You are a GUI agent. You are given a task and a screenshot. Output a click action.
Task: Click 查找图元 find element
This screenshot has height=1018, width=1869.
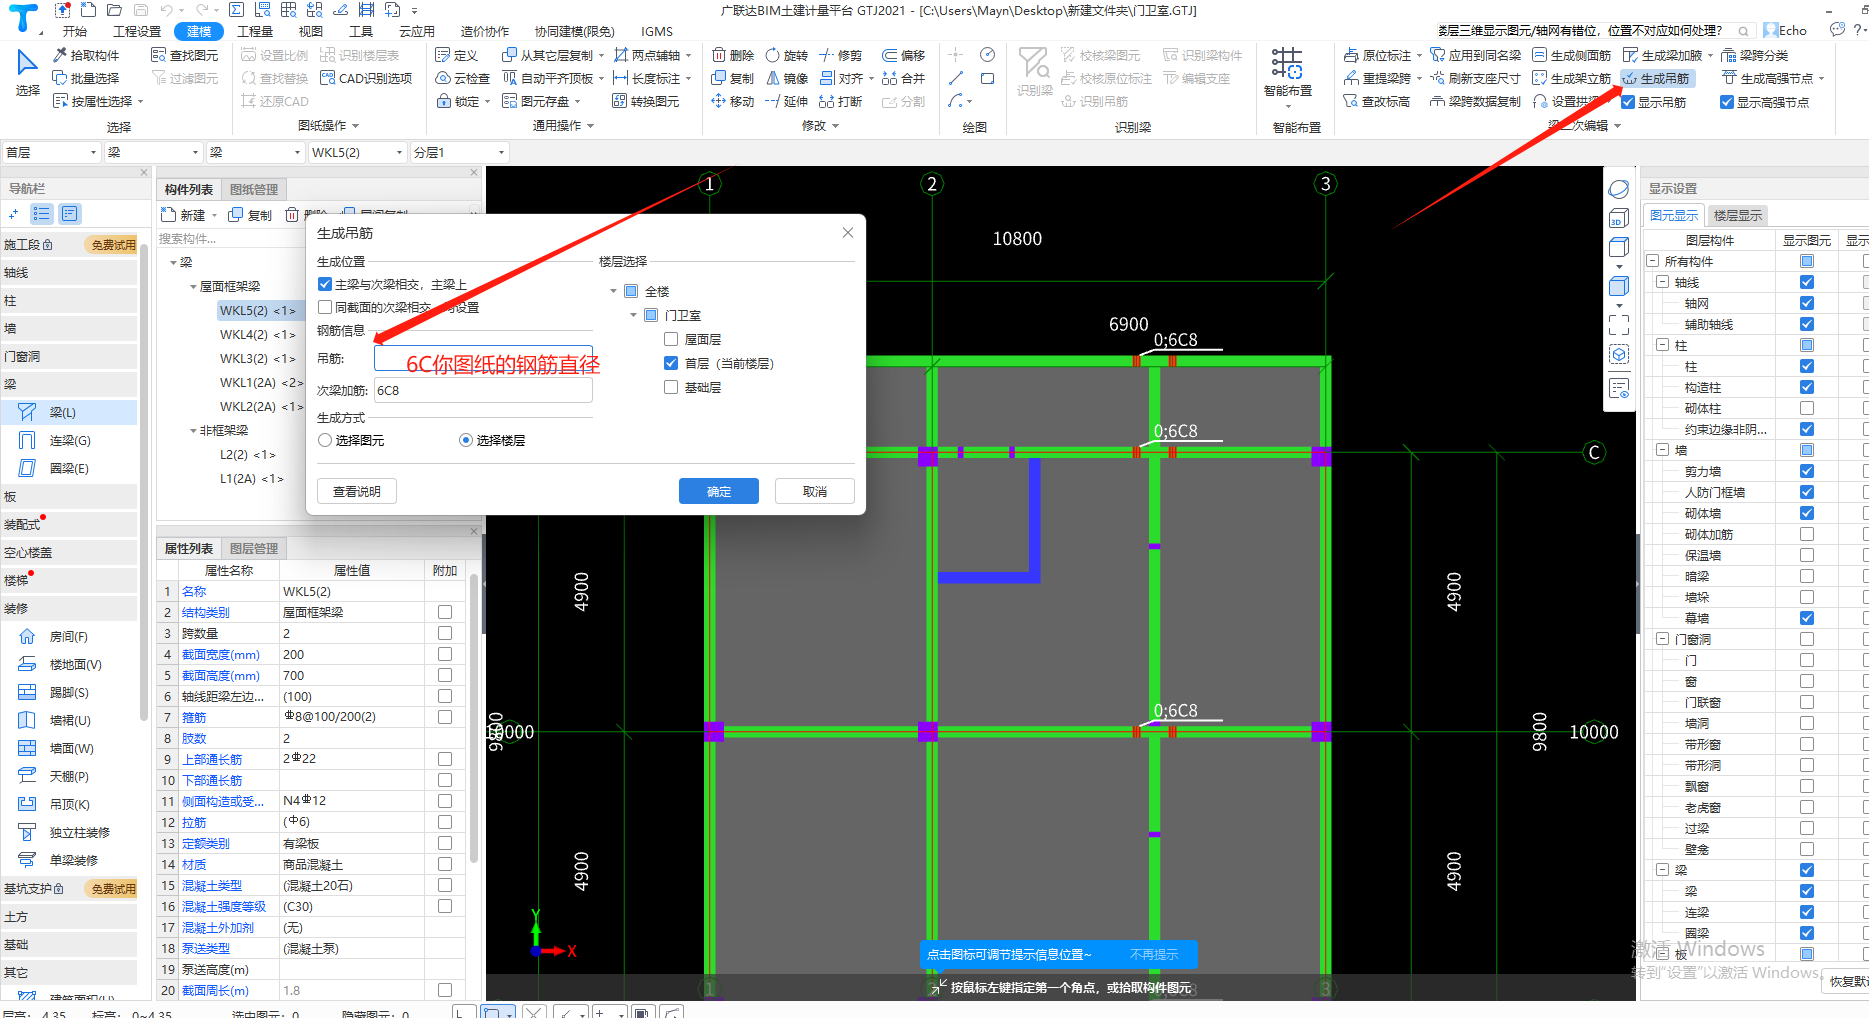point(185,55)
